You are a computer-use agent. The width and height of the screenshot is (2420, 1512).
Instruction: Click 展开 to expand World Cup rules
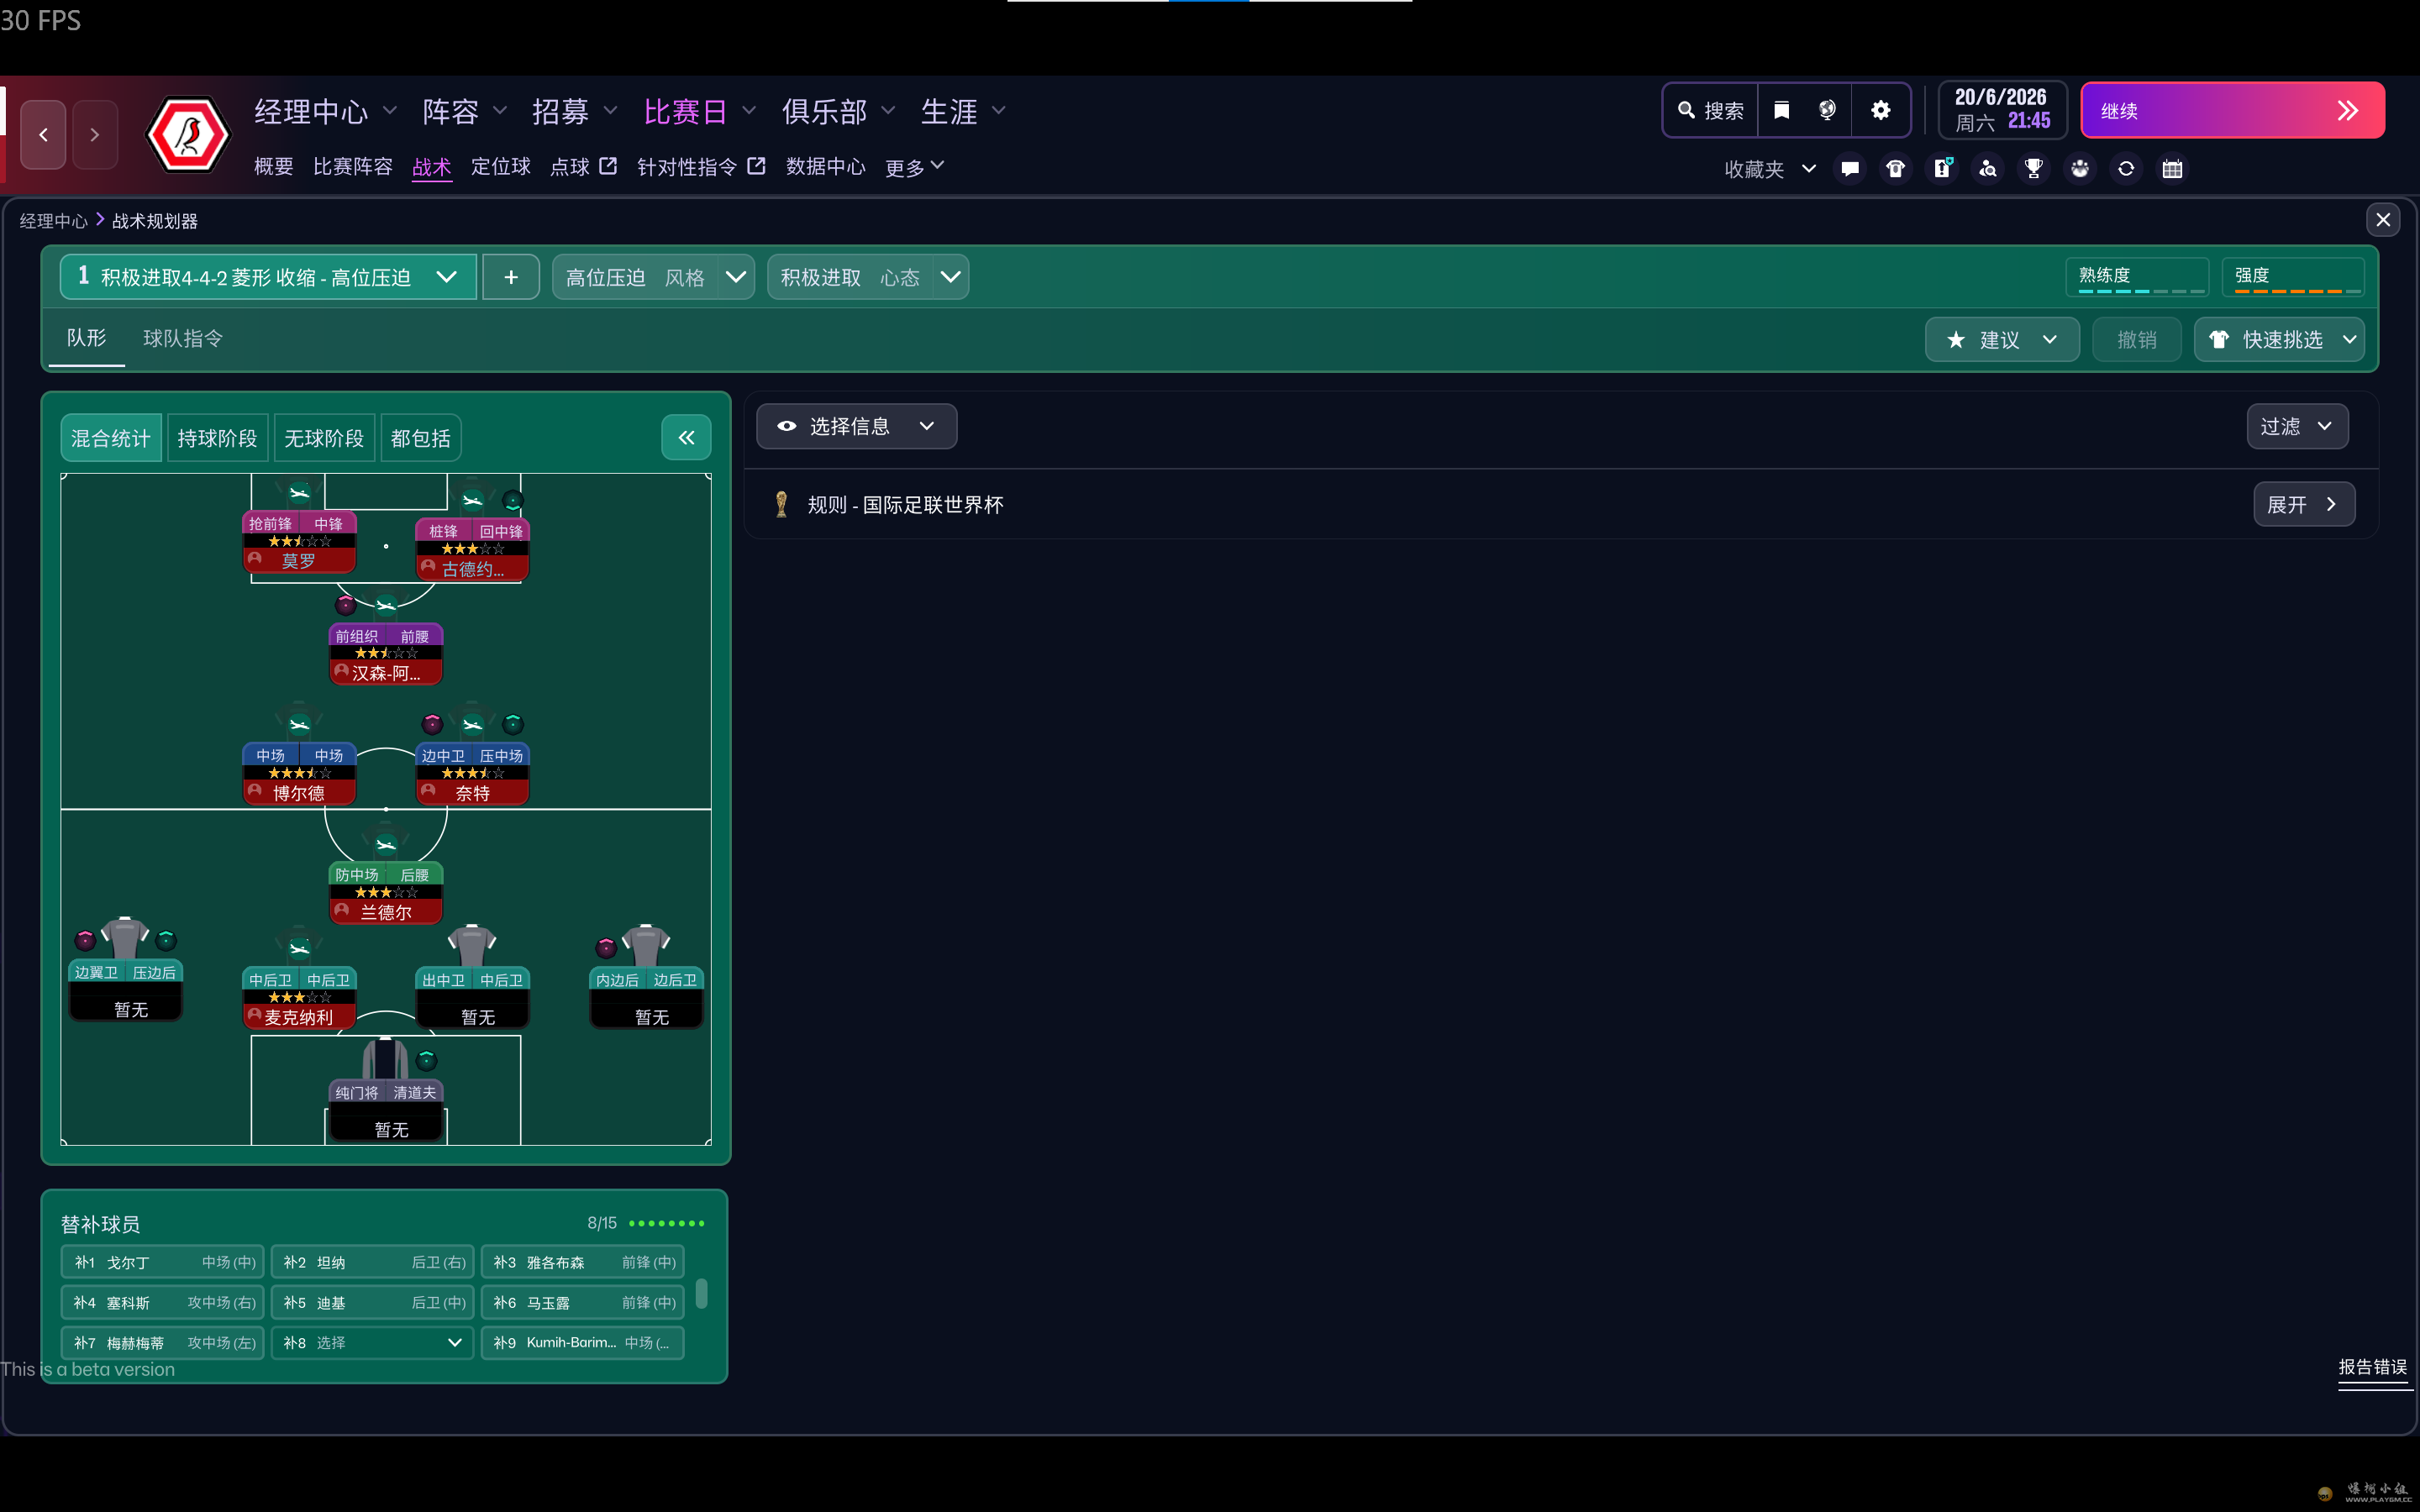(x=2302, y=504)
